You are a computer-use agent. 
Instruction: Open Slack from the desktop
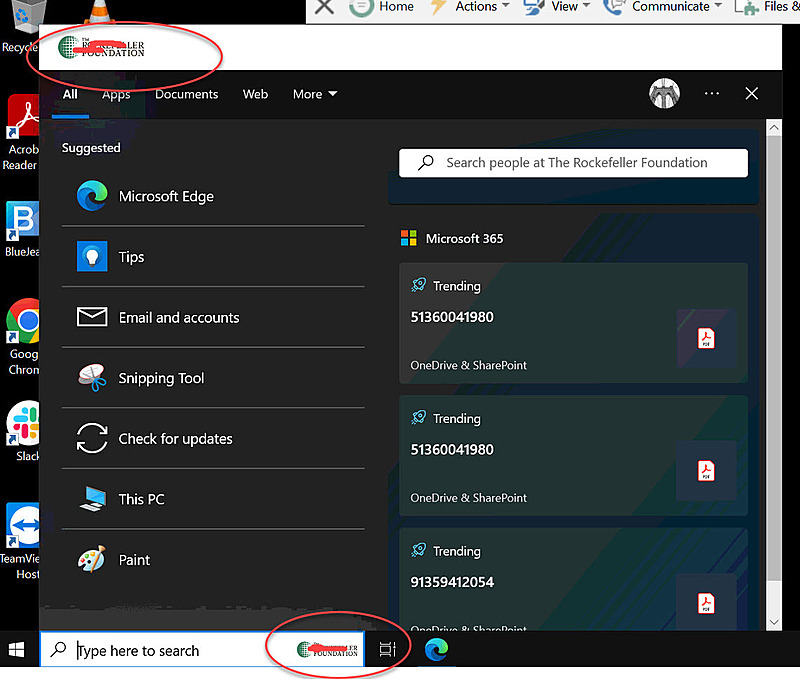click(23, 424)
